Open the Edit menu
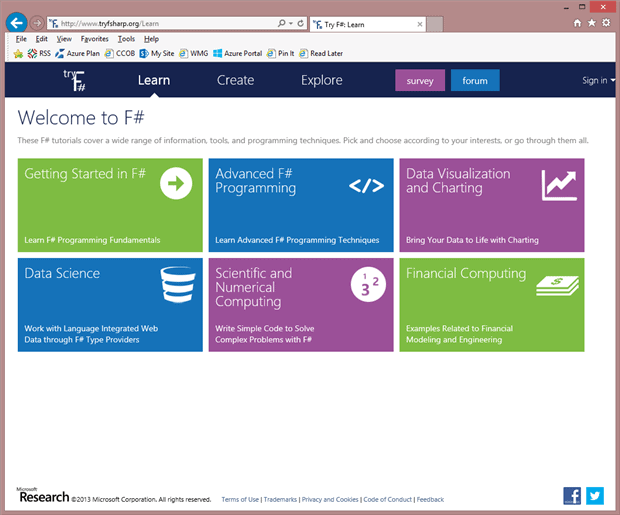This screenshot has width=620, height=515. point(42,39)
